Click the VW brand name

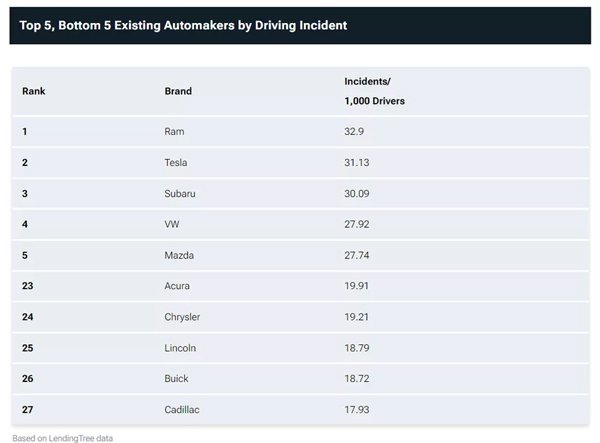pos(172,224)
